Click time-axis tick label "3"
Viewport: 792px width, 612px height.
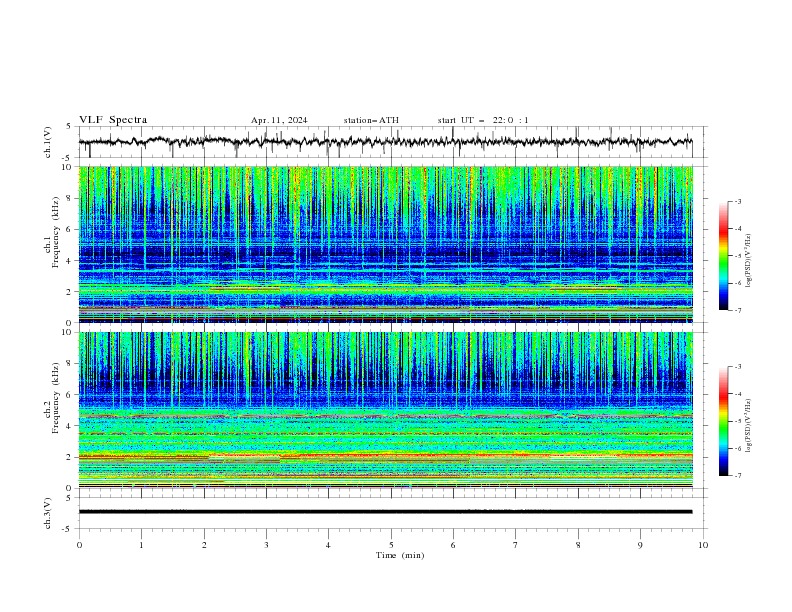click(x=266, y=545)
